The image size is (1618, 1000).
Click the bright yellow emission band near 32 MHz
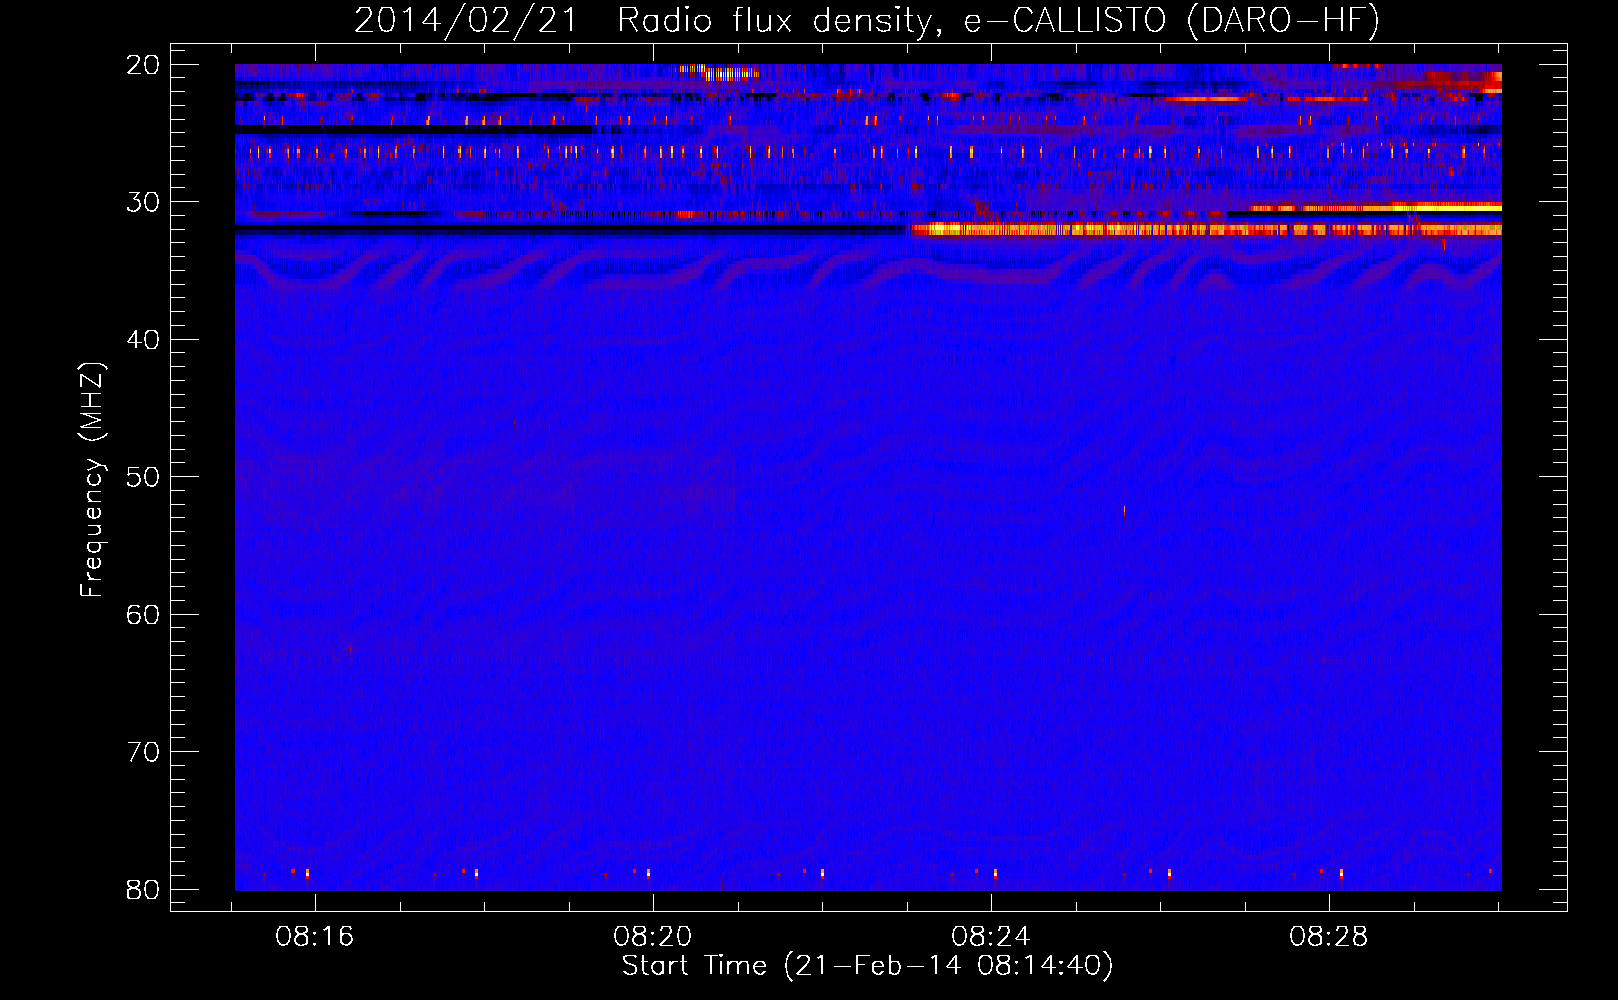[1205, 230]
